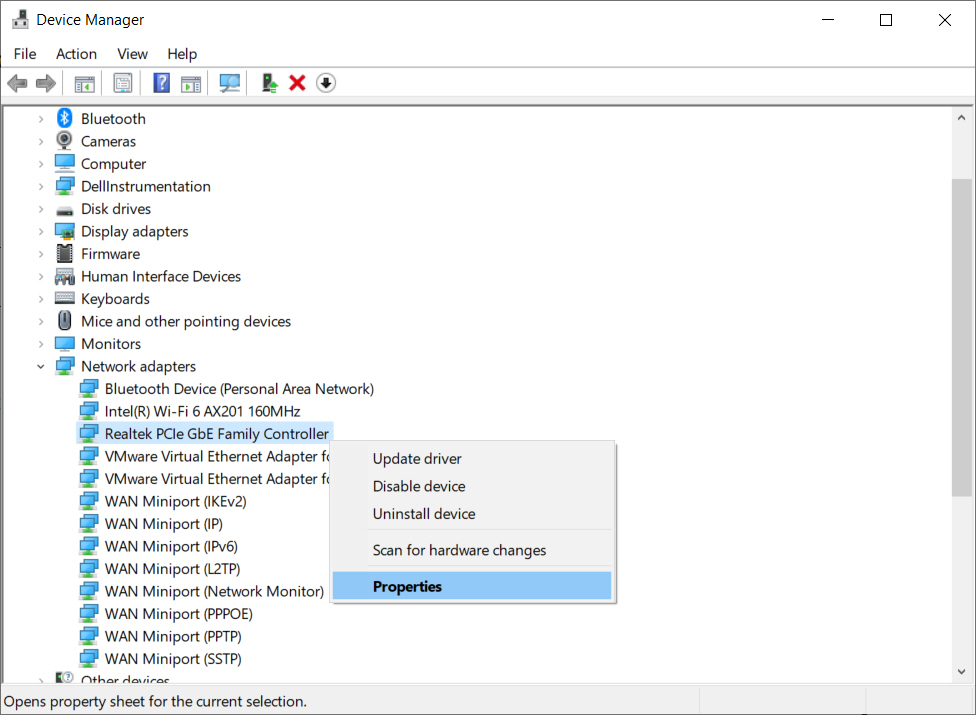
Task: Expand Display adapters
Action: tap(41, 231)
